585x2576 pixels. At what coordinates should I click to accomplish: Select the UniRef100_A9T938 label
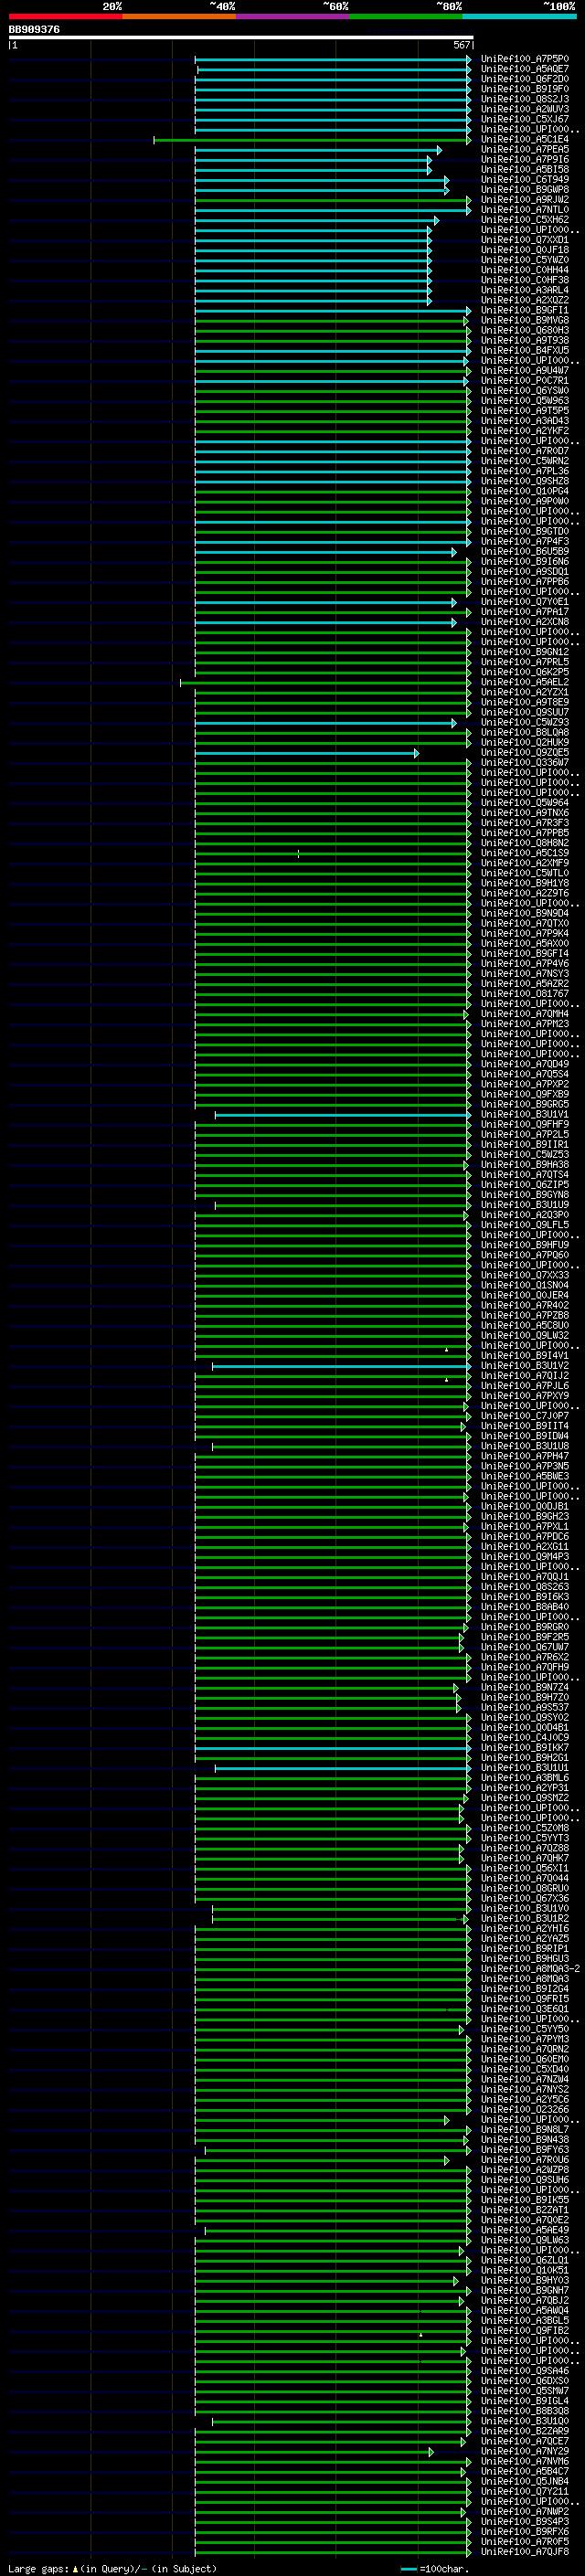coord(524,341)
